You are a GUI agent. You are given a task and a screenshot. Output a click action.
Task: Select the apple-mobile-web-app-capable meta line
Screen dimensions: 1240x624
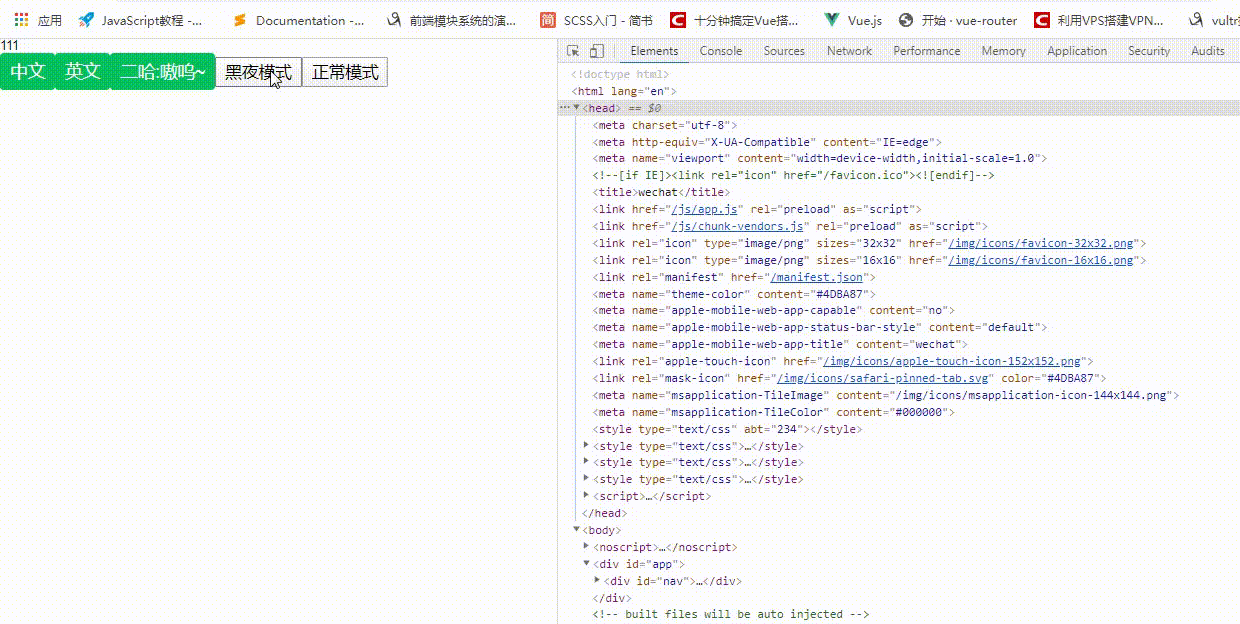773,311
